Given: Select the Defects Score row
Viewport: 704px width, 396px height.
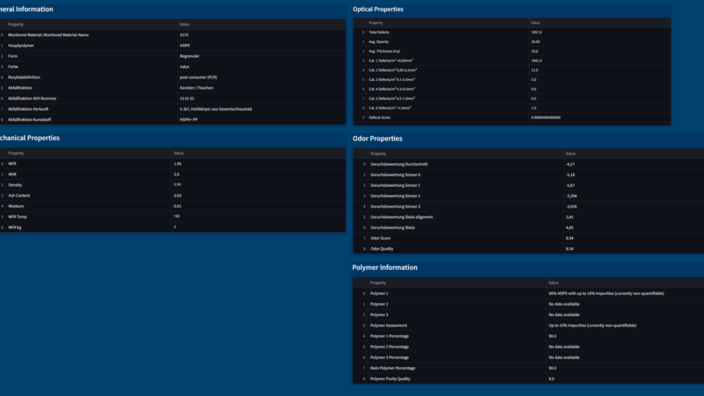Looking at the screenshot, I should [x=512, y=118].
